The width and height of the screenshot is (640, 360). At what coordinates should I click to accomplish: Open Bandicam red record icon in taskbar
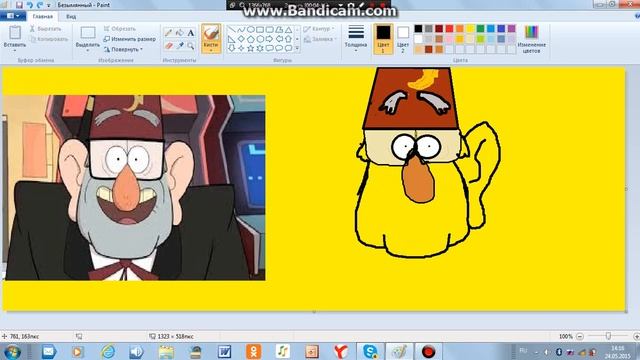pyautogui.click(x=428, y=351)
